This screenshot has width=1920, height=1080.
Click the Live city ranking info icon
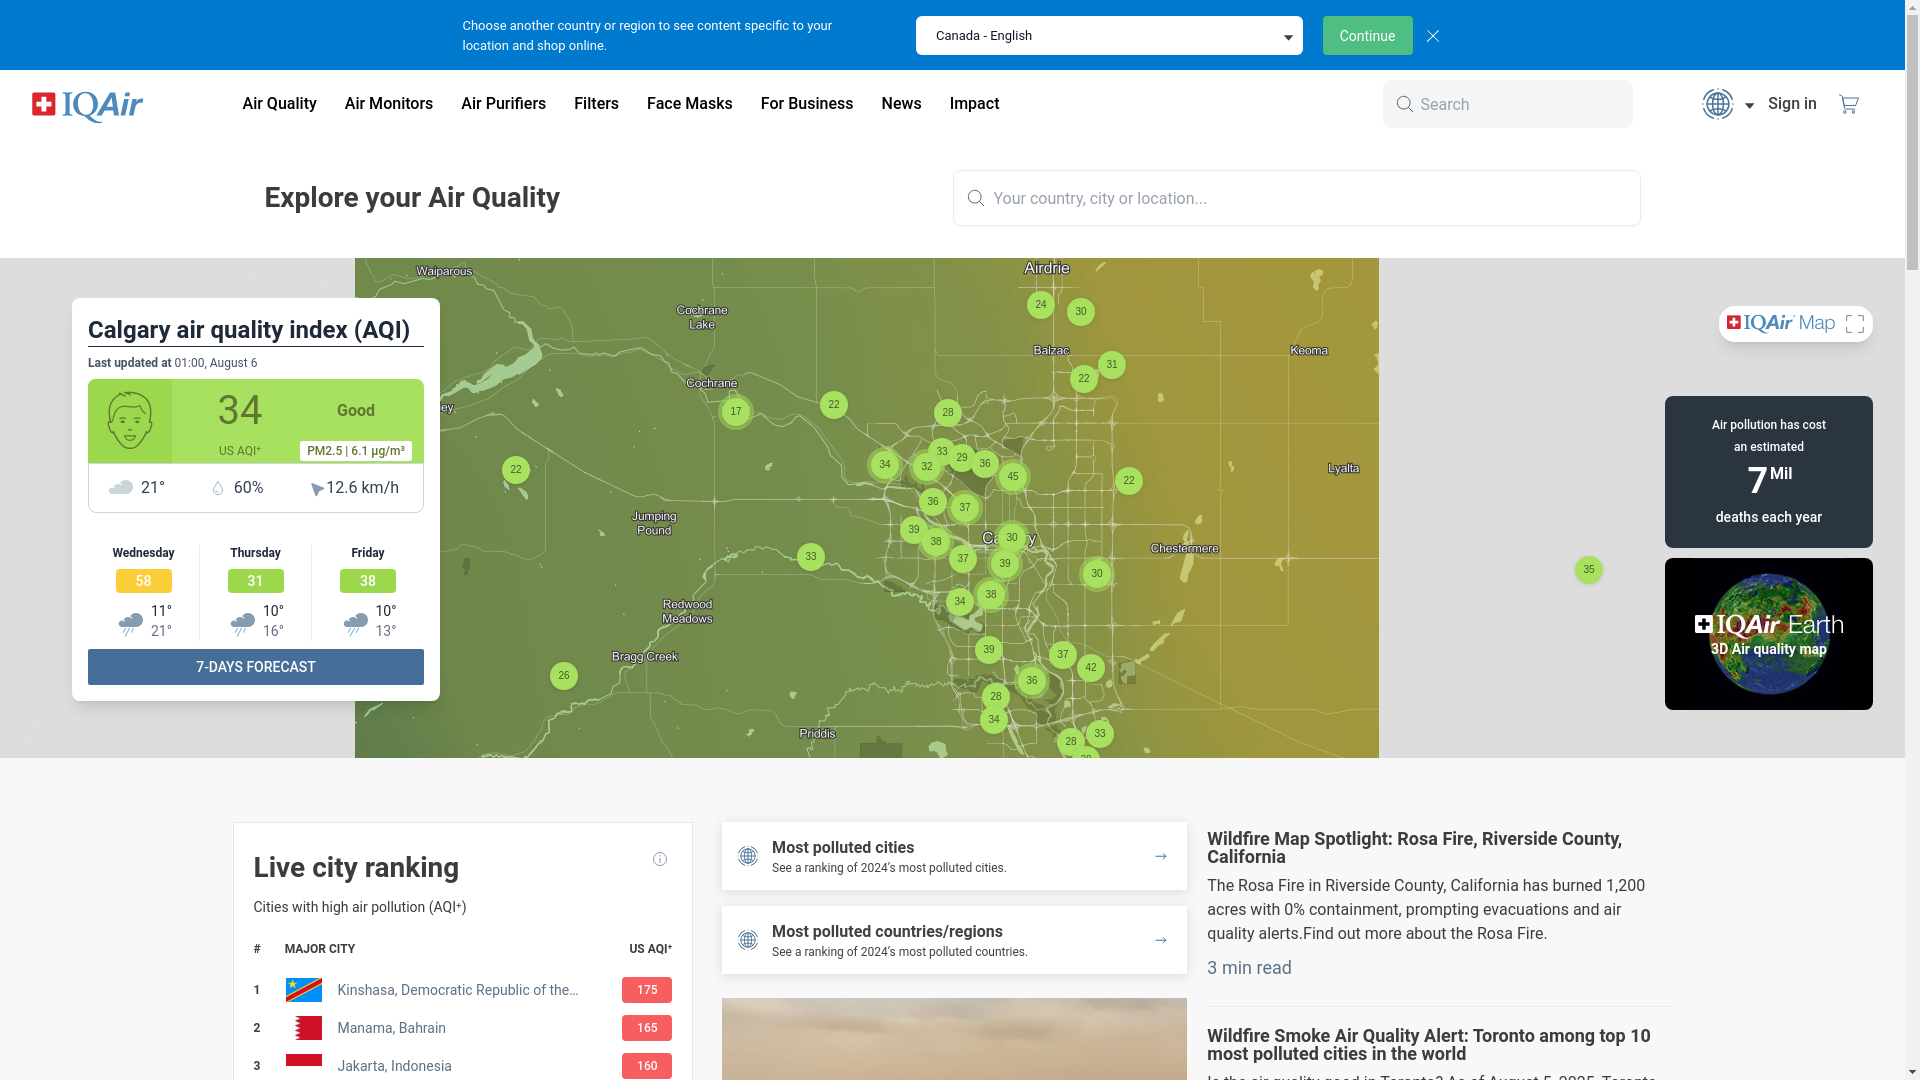(x=660, y=859)
